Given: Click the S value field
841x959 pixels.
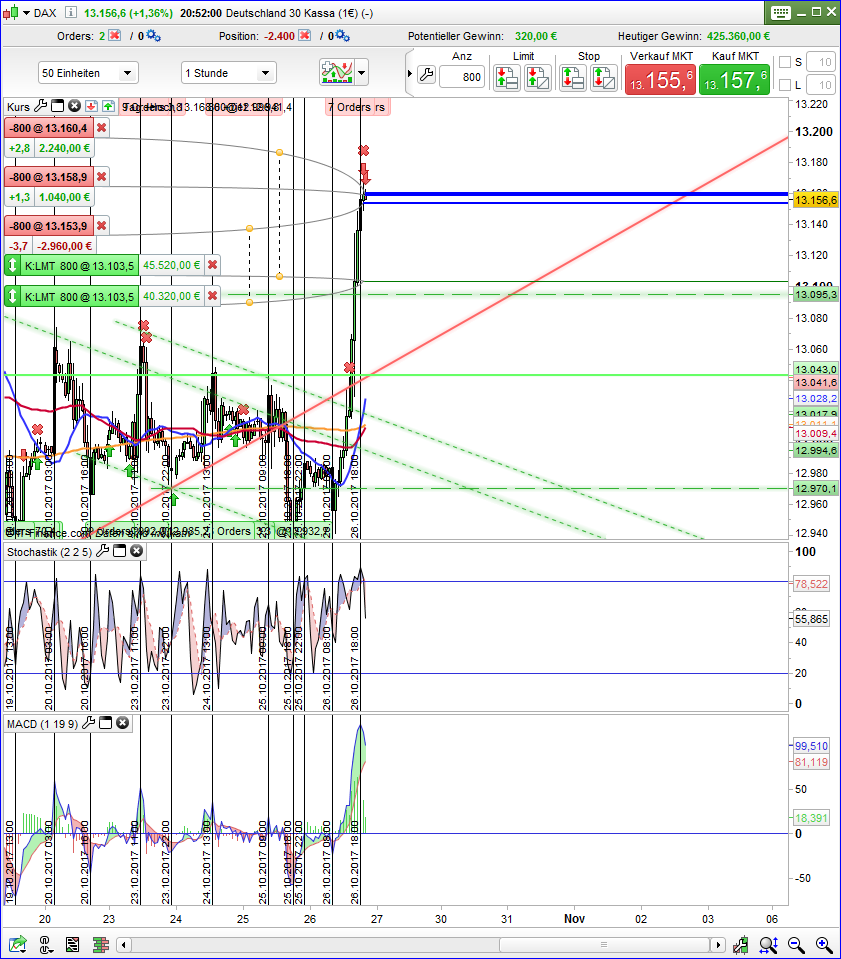Looking at the screenshot, I should [821, 62].
